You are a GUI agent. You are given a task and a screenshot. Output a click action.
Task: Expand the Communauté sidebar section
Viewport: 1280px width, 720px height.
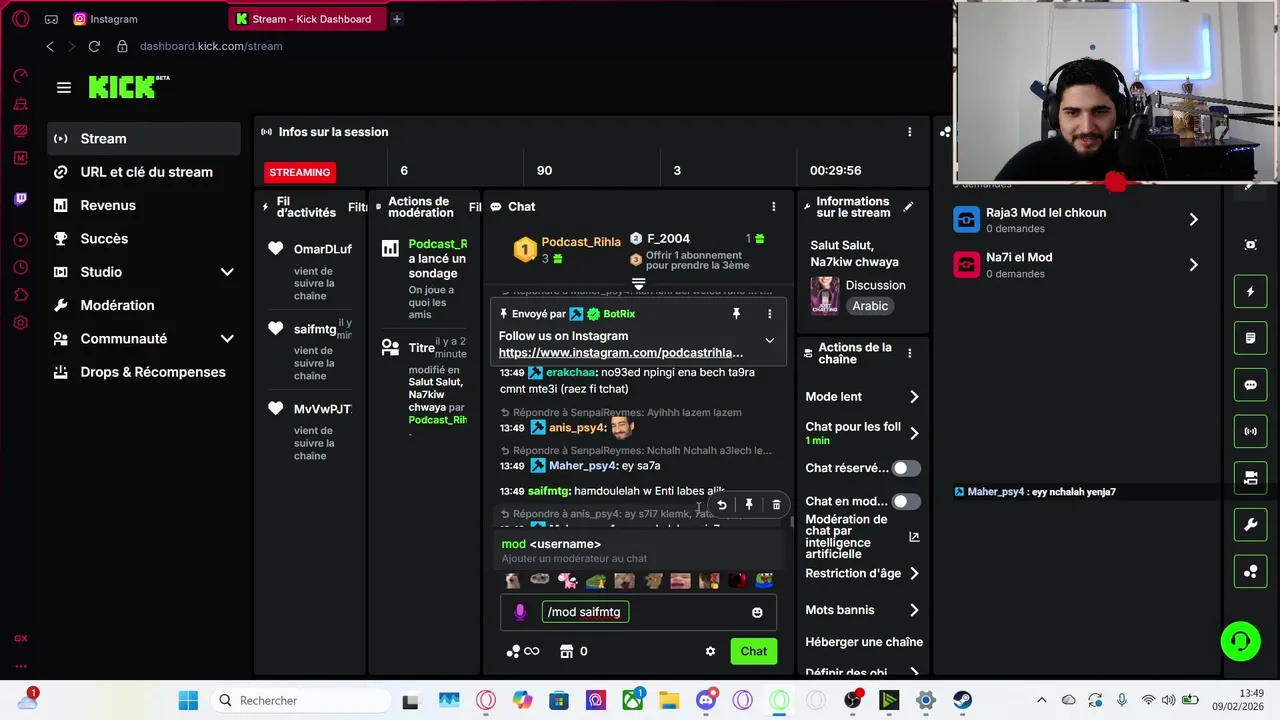[227, 339]
